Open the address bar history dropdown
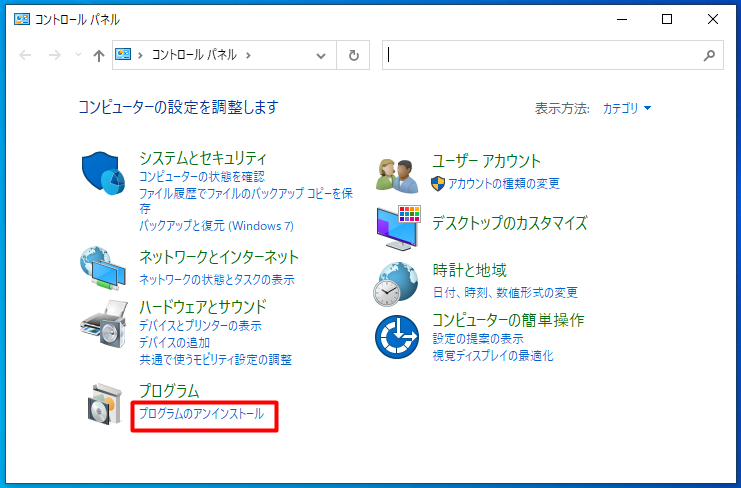This screenshot has height=488, width=741. pyautogui.click(x=321, y=56)
